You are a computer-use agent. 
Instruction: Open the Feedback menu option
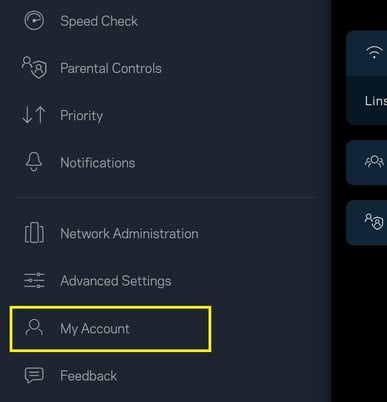[88, 376]
